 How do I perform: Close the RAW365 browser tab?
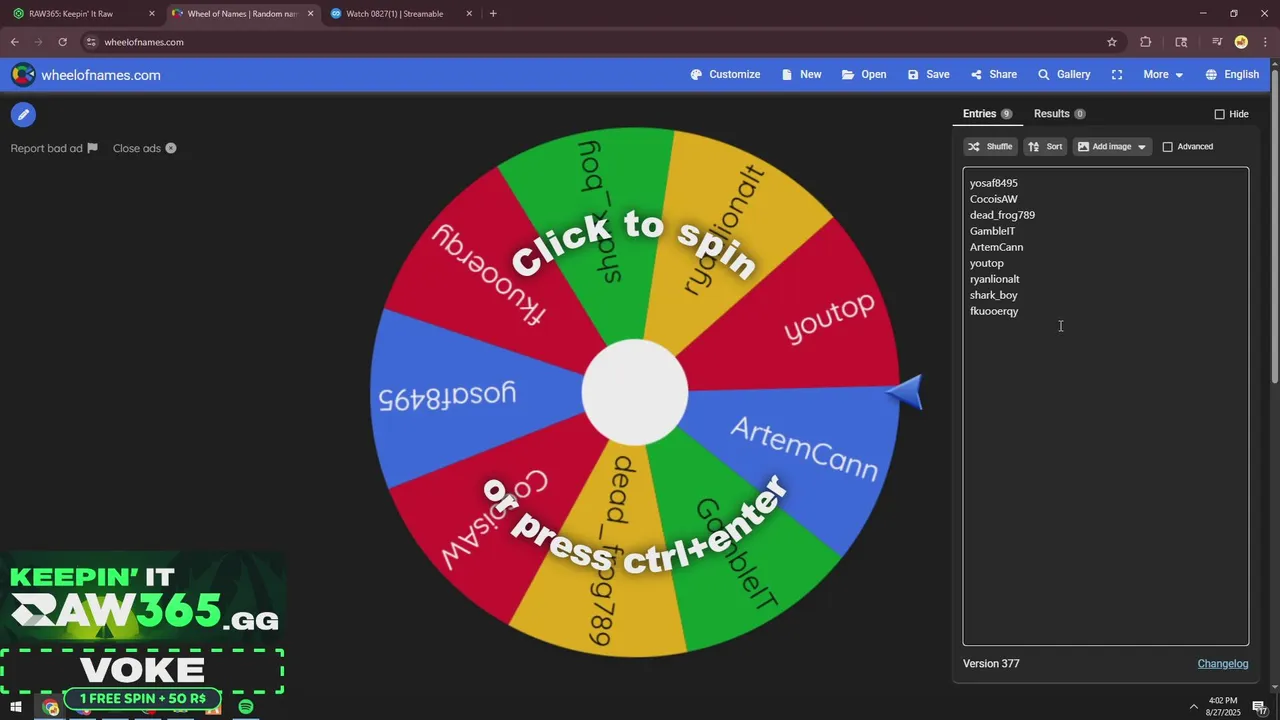coord(152,14)
